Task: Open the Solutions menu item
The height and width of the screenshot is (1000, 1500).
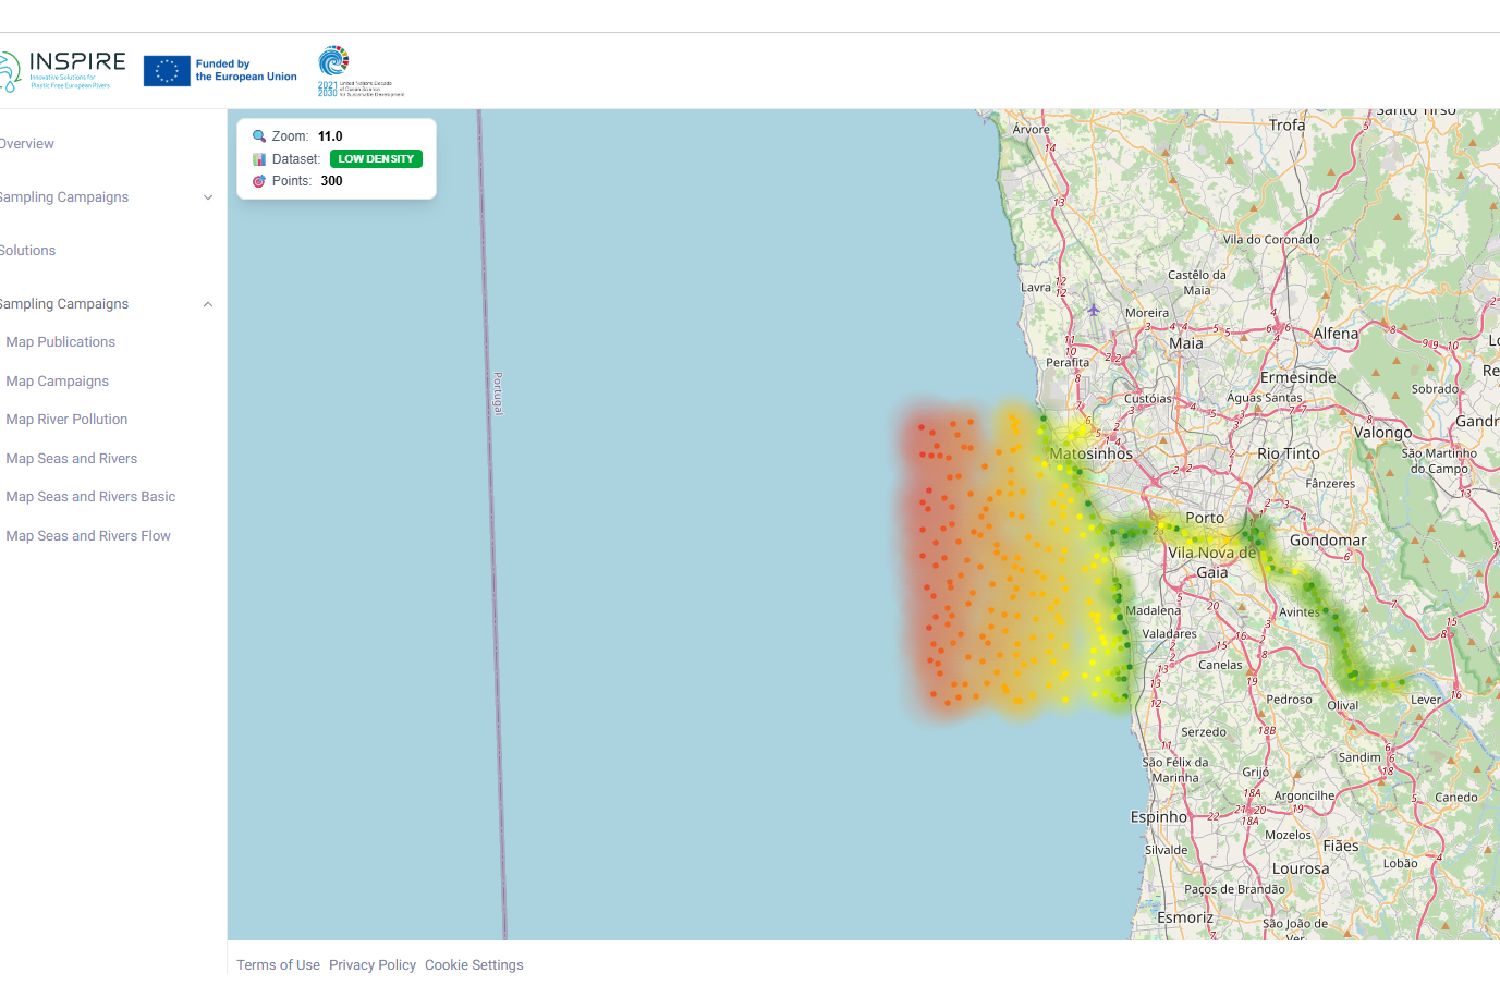Action: [28, 250]
